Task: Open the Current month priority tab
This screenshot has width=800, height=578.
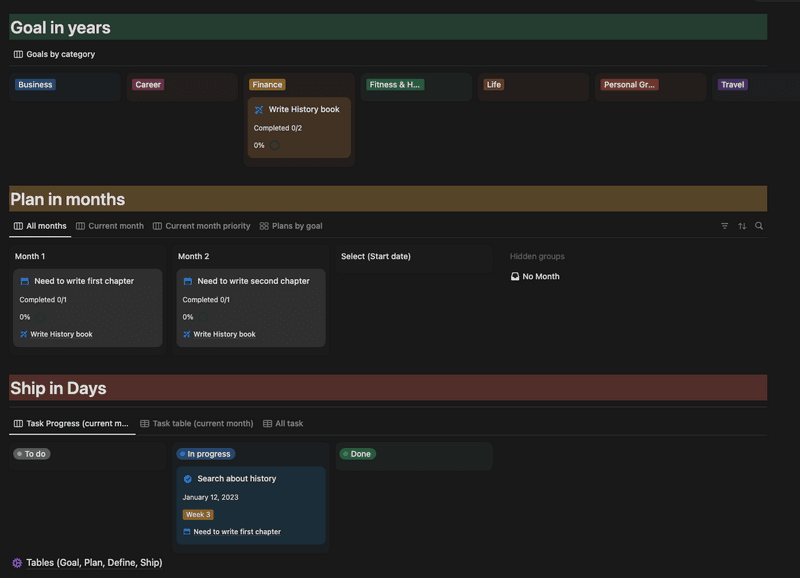Action: click(x=202, y=226)
